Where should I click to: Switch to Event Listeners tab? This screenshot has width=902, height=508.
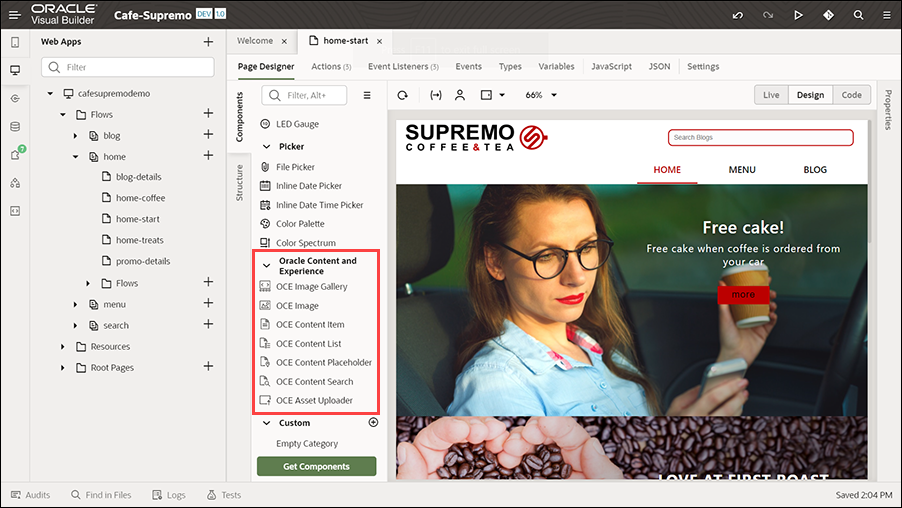coord(403,67)
